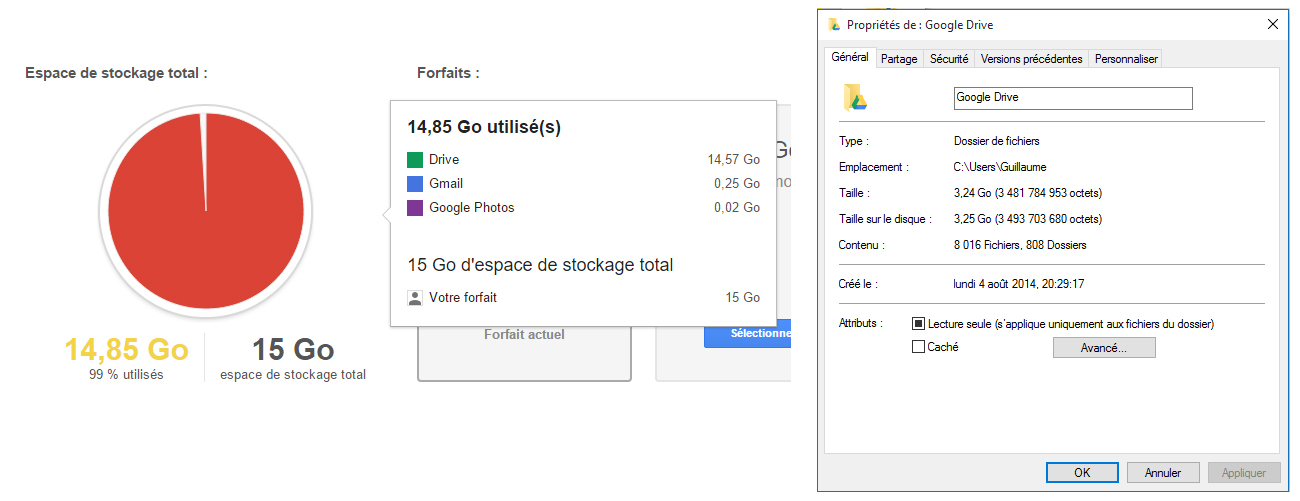Click the Avancé... button

[x=1104, y=348]
